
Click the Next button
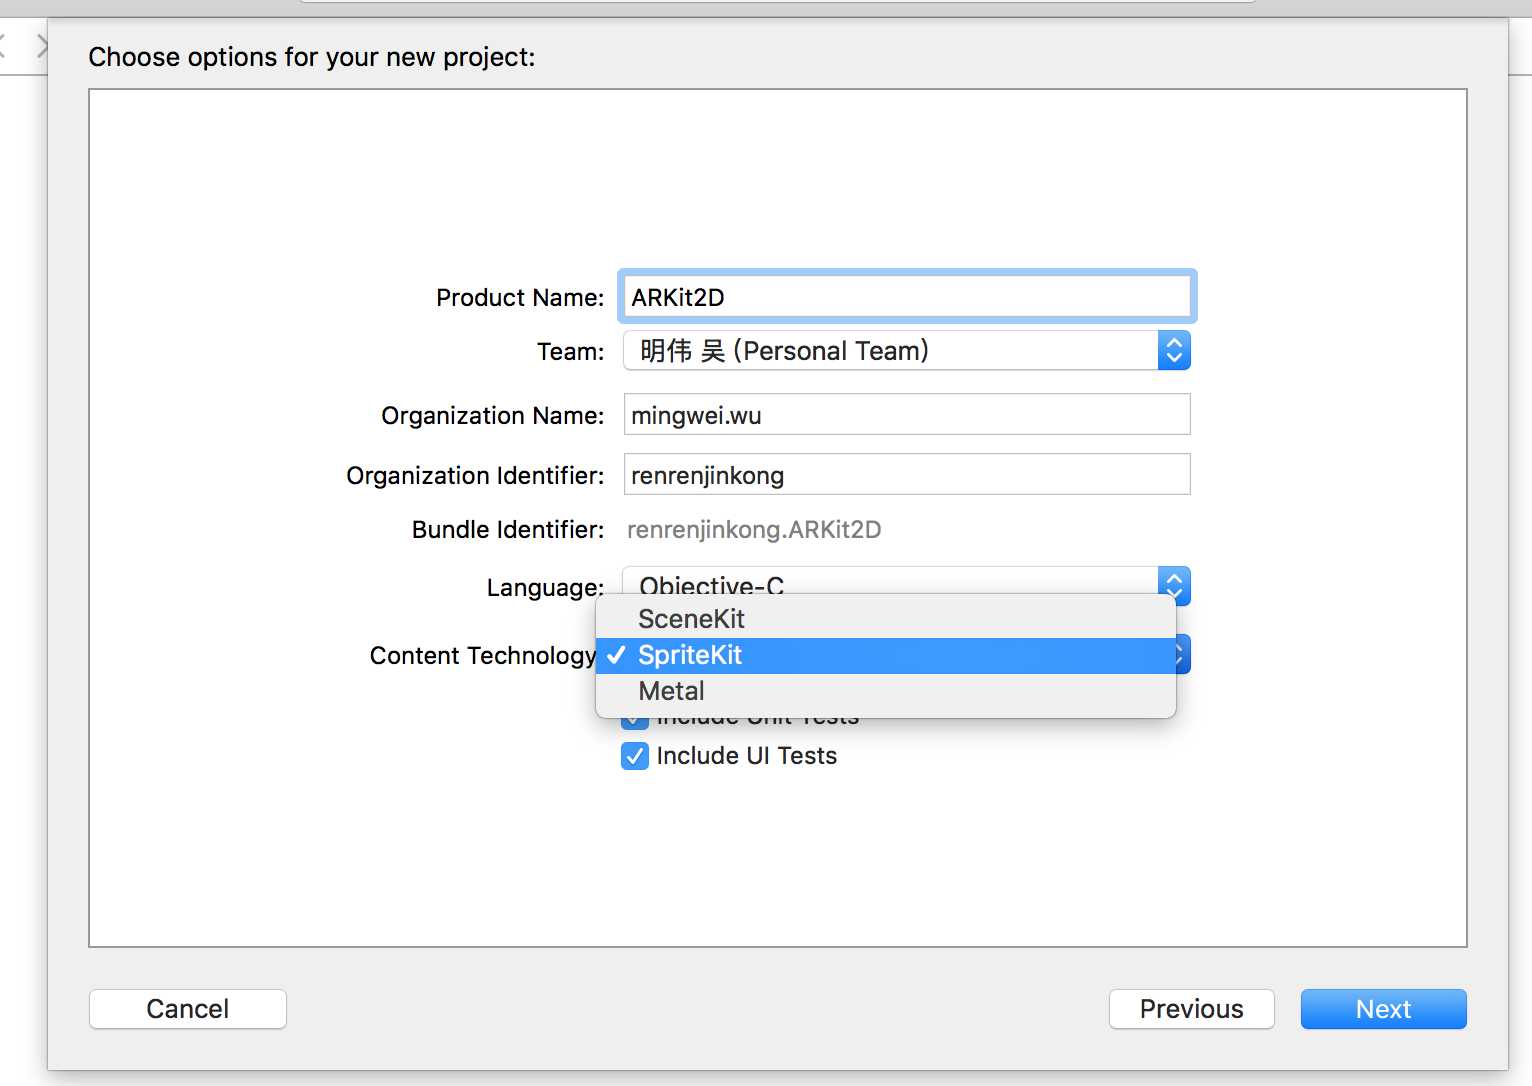1383,1009
